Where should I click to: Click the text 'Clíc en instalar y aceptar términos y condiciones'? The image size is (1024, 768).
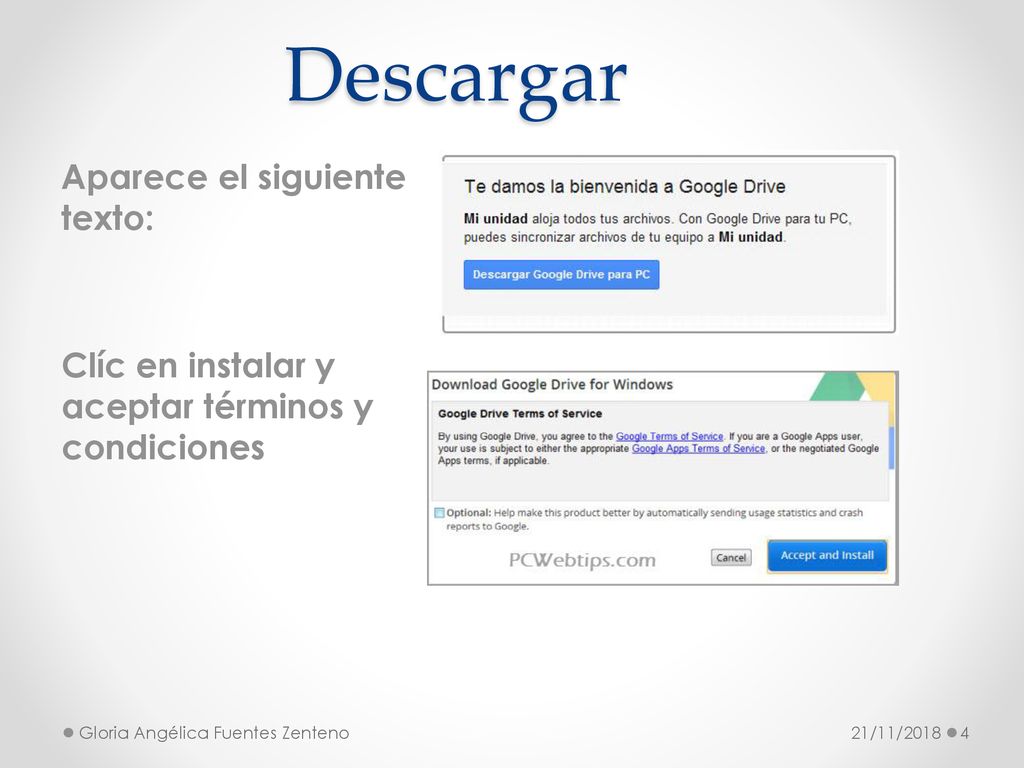click(x=217, y=406)
